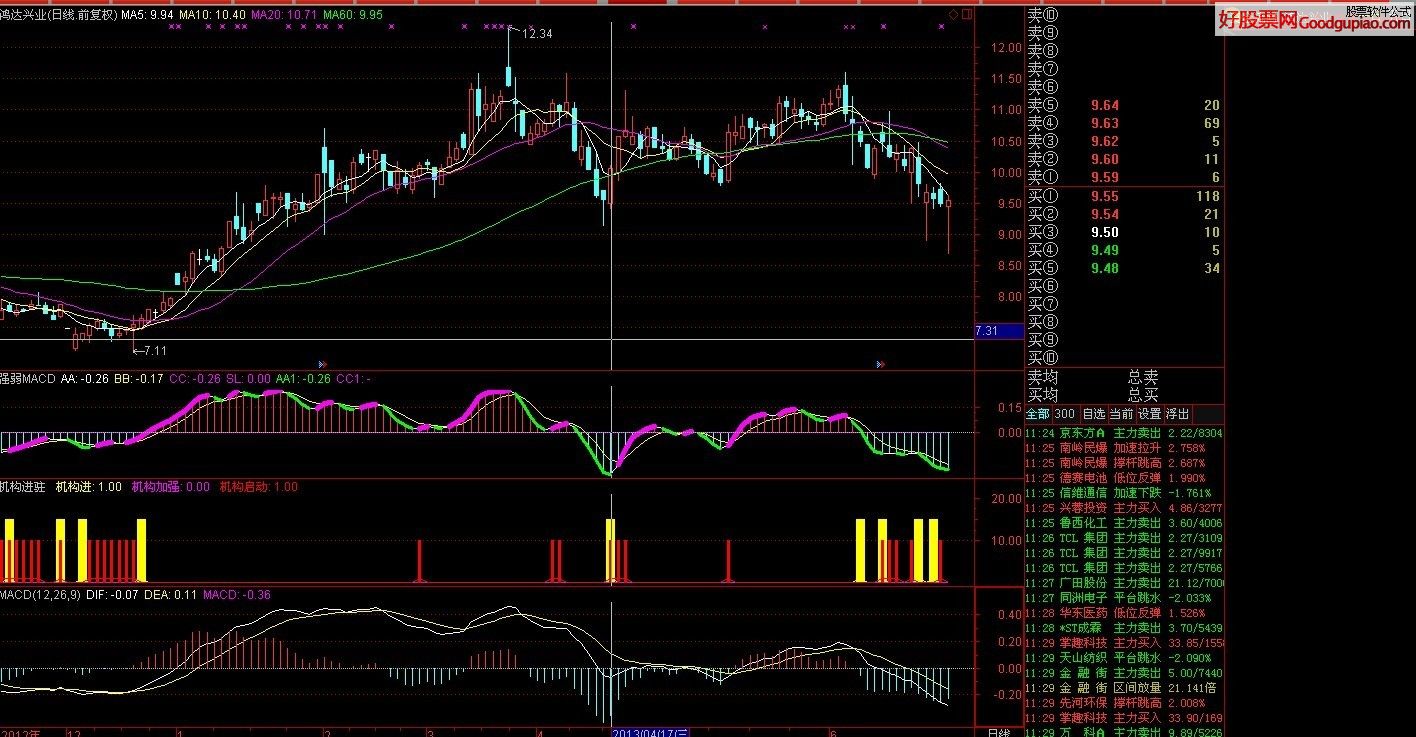Select the 买① row priced 9.55
Screen dimensions: 1416x737
point(1125,196)
